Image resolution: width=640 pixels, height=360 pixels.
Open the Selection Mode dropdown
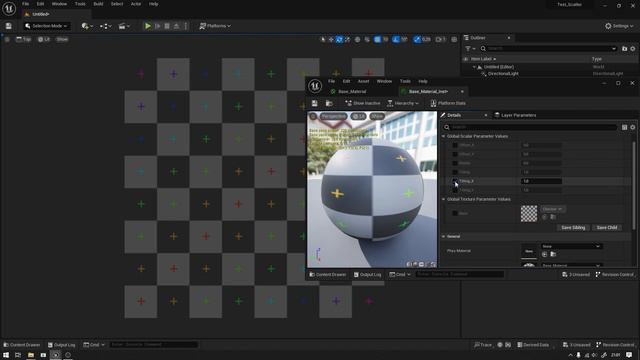(46, 26)
